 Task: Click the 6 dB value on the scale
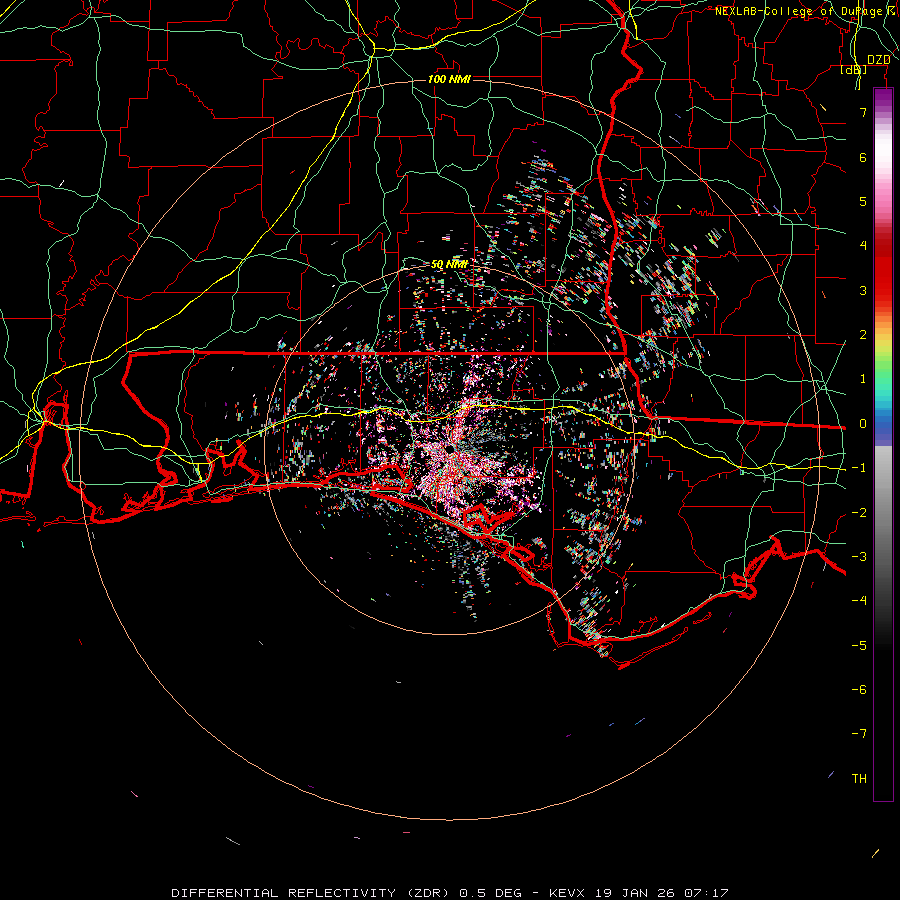click(863, 157)
